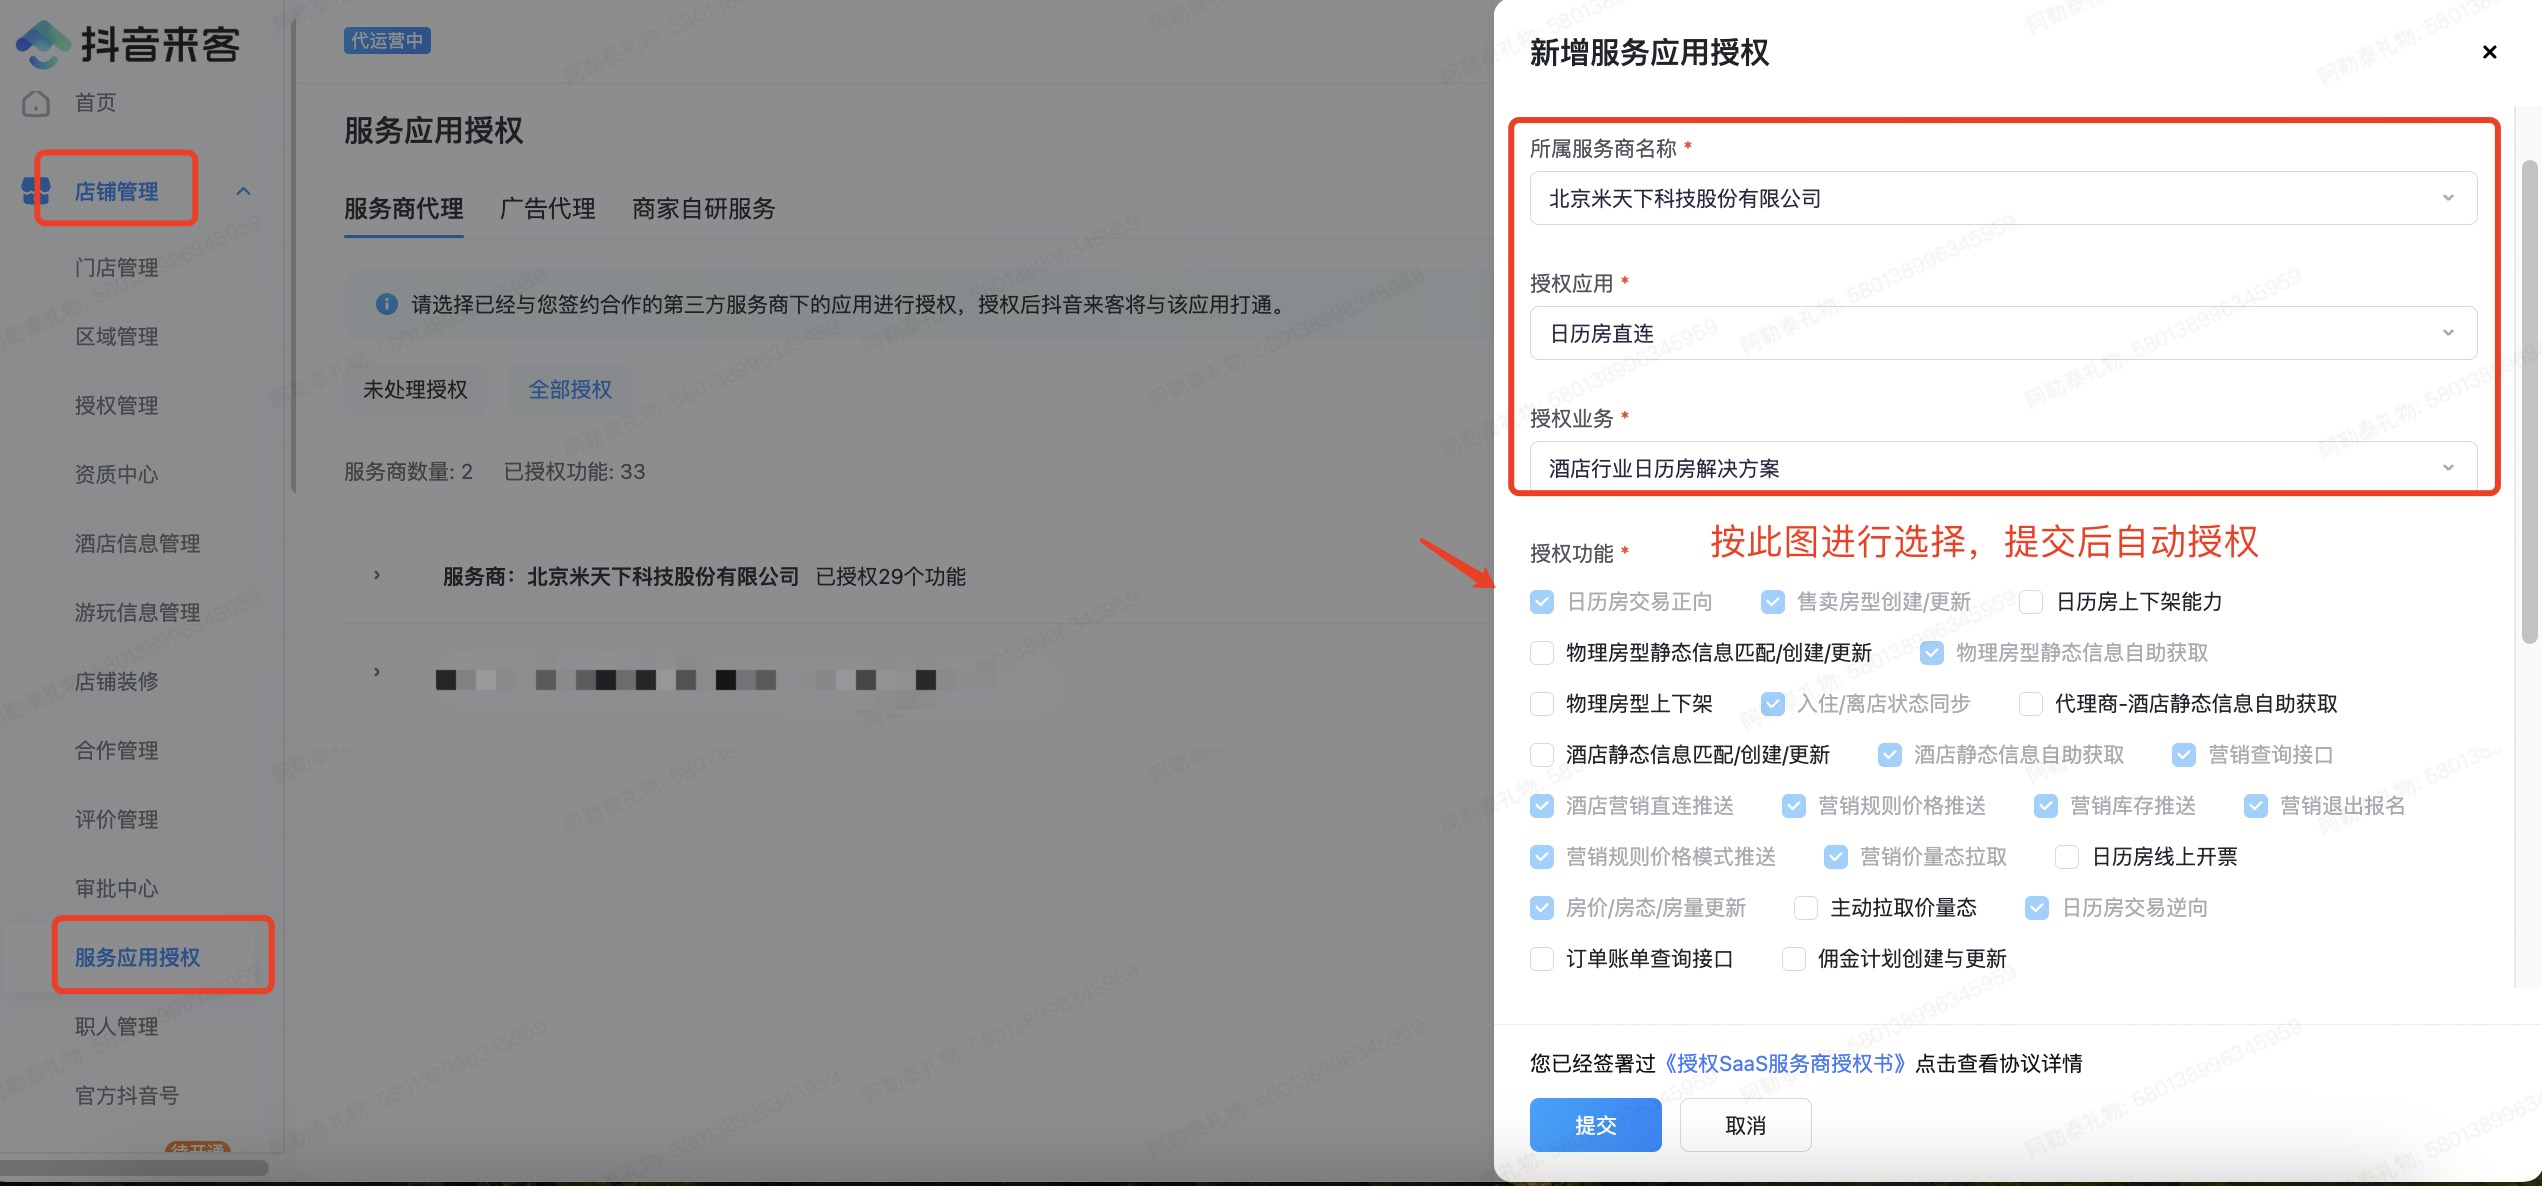Toggle 营销规则价格推送 checkbox
This screenshot has height=1186, width=2542.
click(1794, 806)
